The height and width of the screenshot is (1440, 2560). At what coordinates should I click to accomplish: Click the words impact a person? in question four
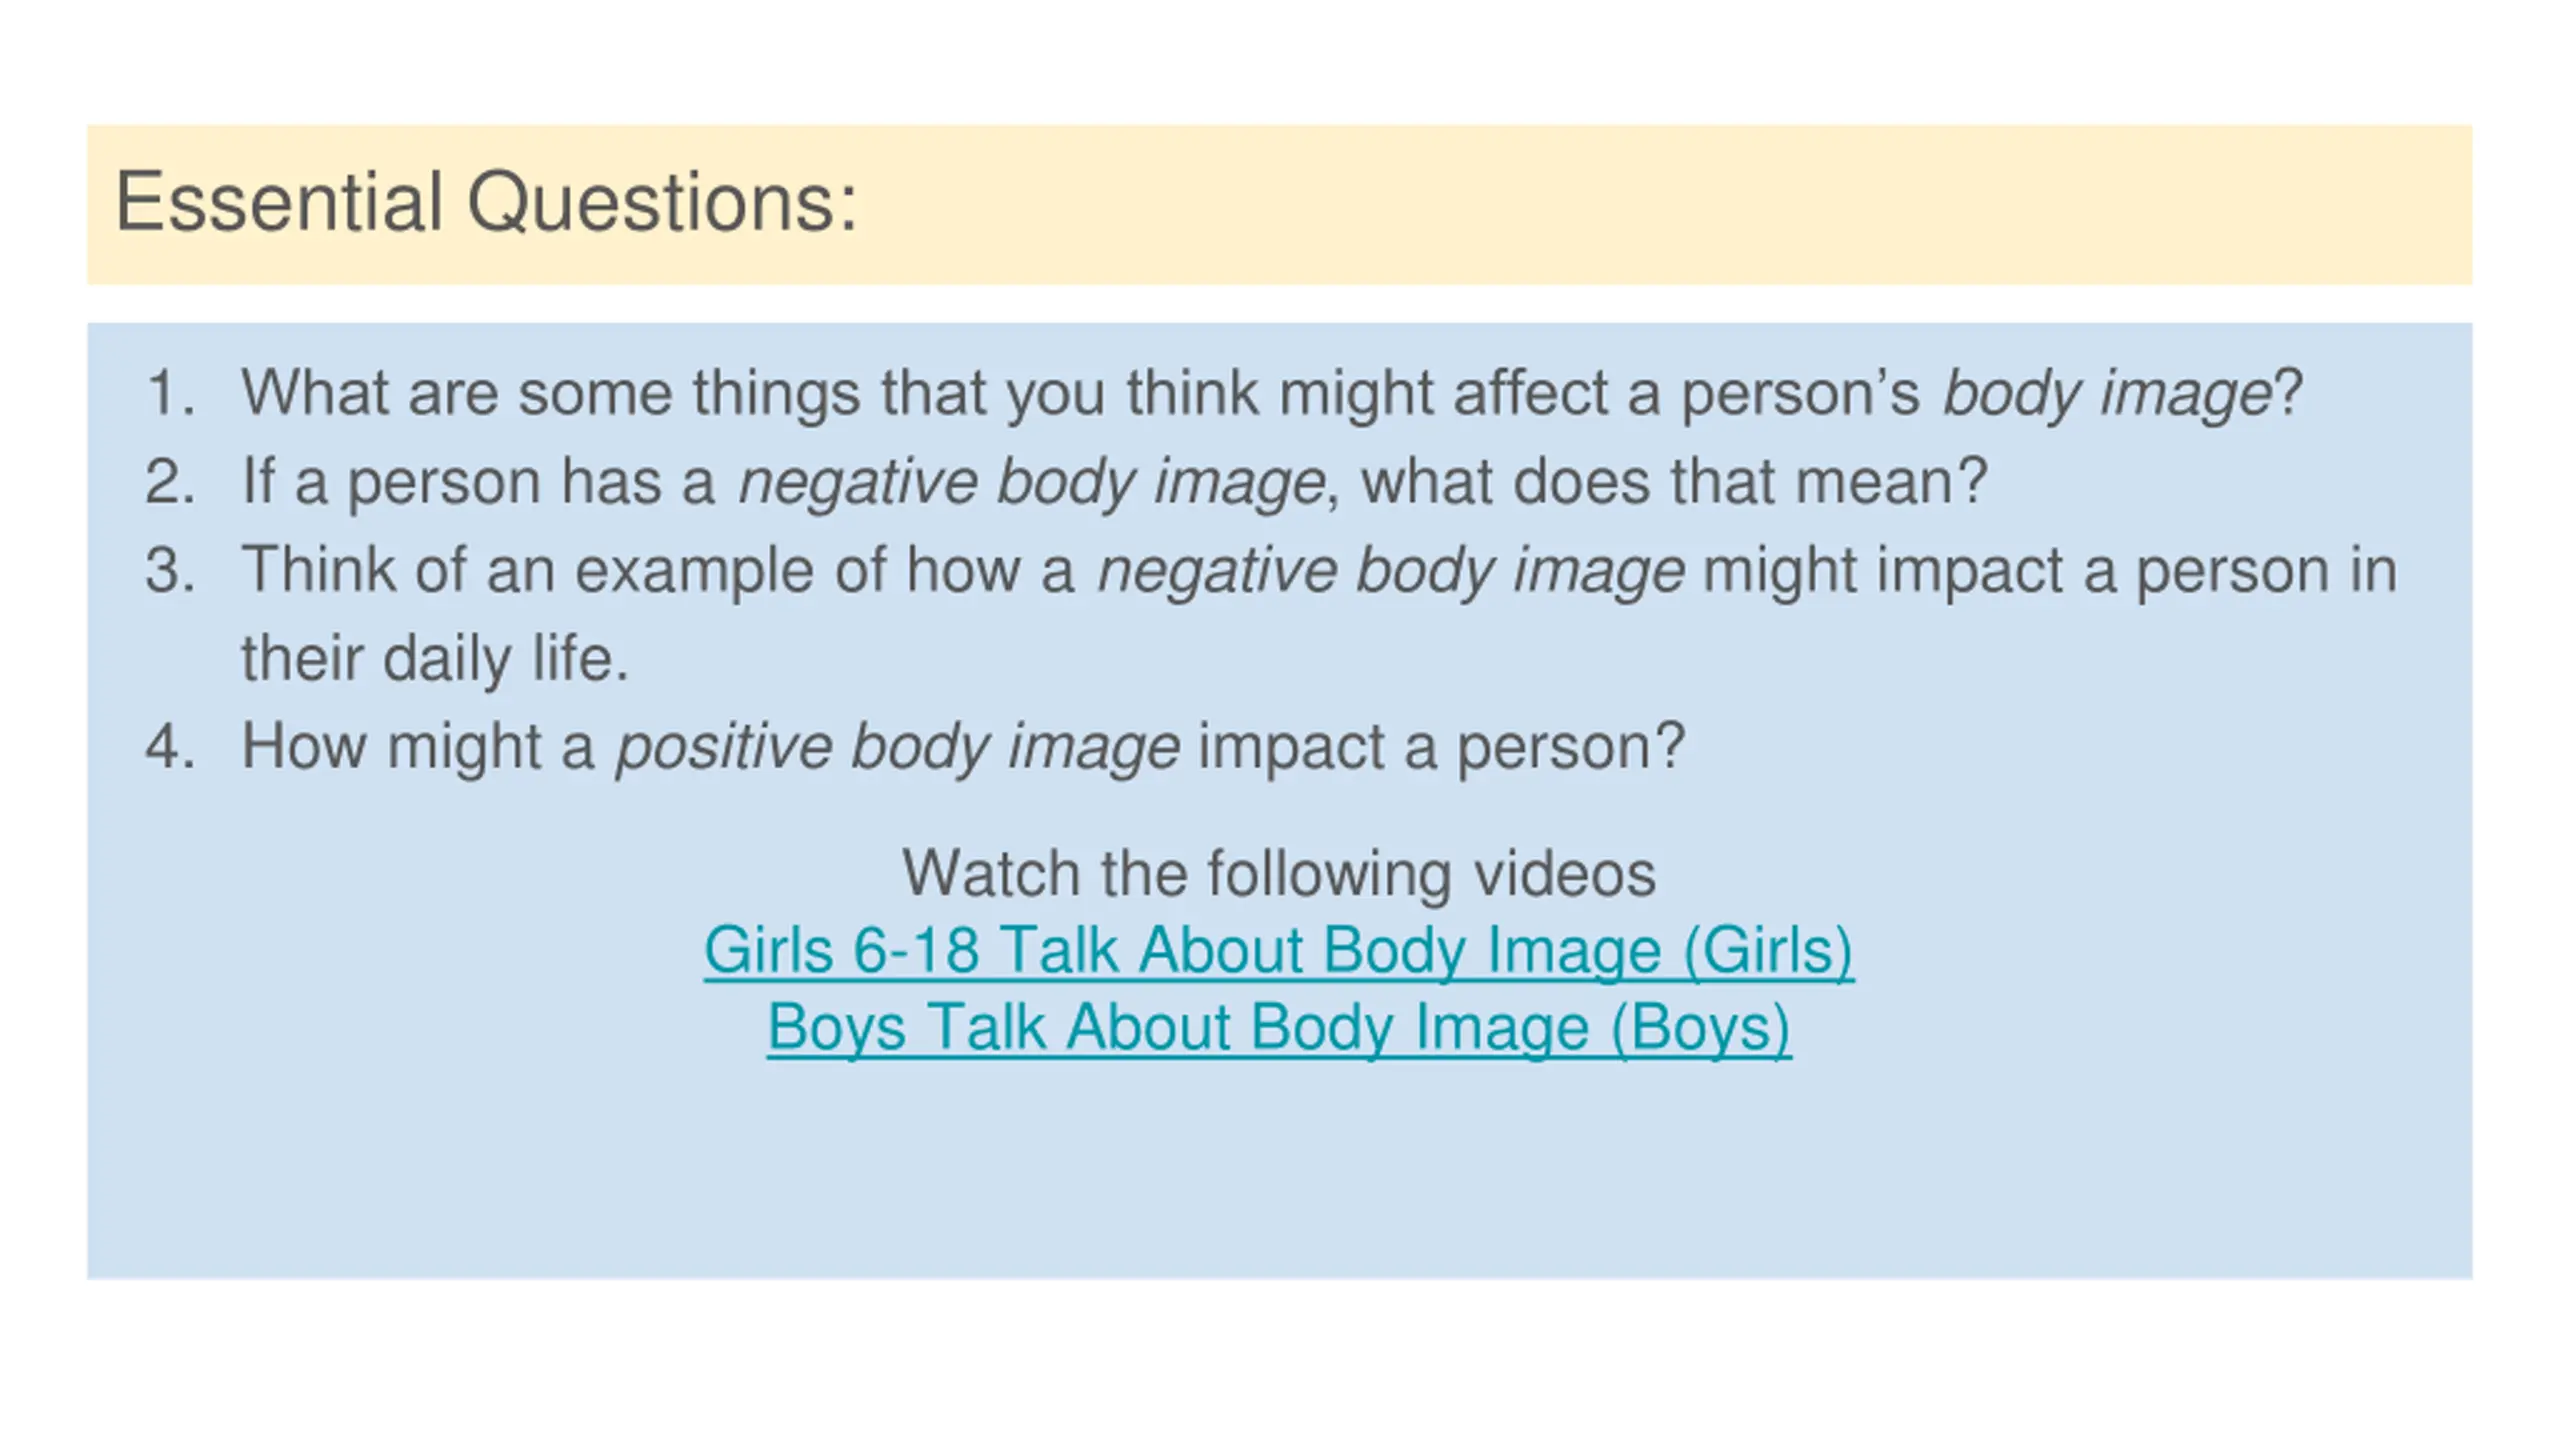1441,747
